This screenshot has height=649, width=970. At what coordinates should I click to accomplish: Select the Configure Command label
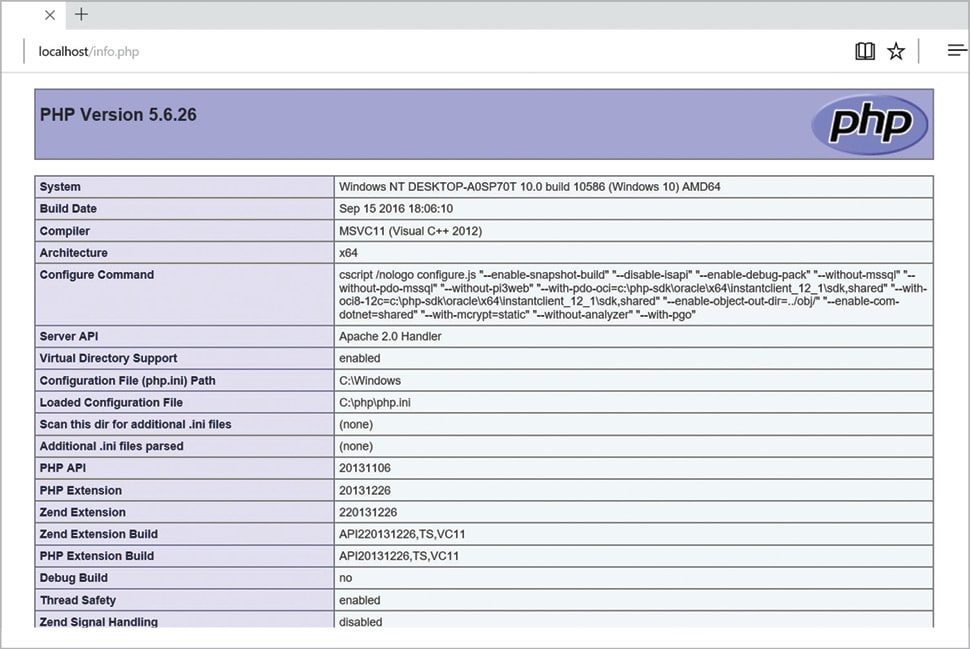tap(97, 275)
